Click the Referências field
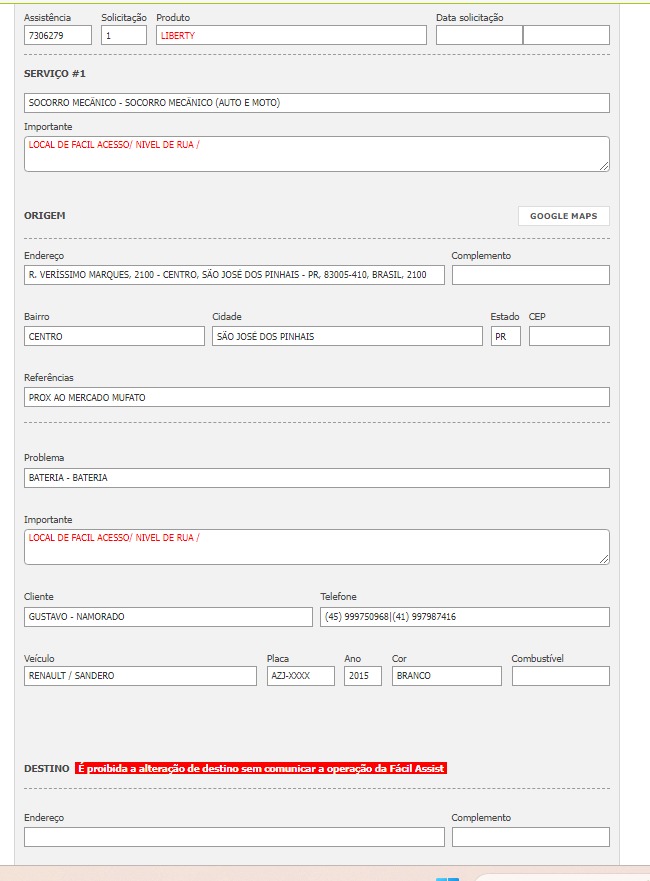 pos(316,398)
